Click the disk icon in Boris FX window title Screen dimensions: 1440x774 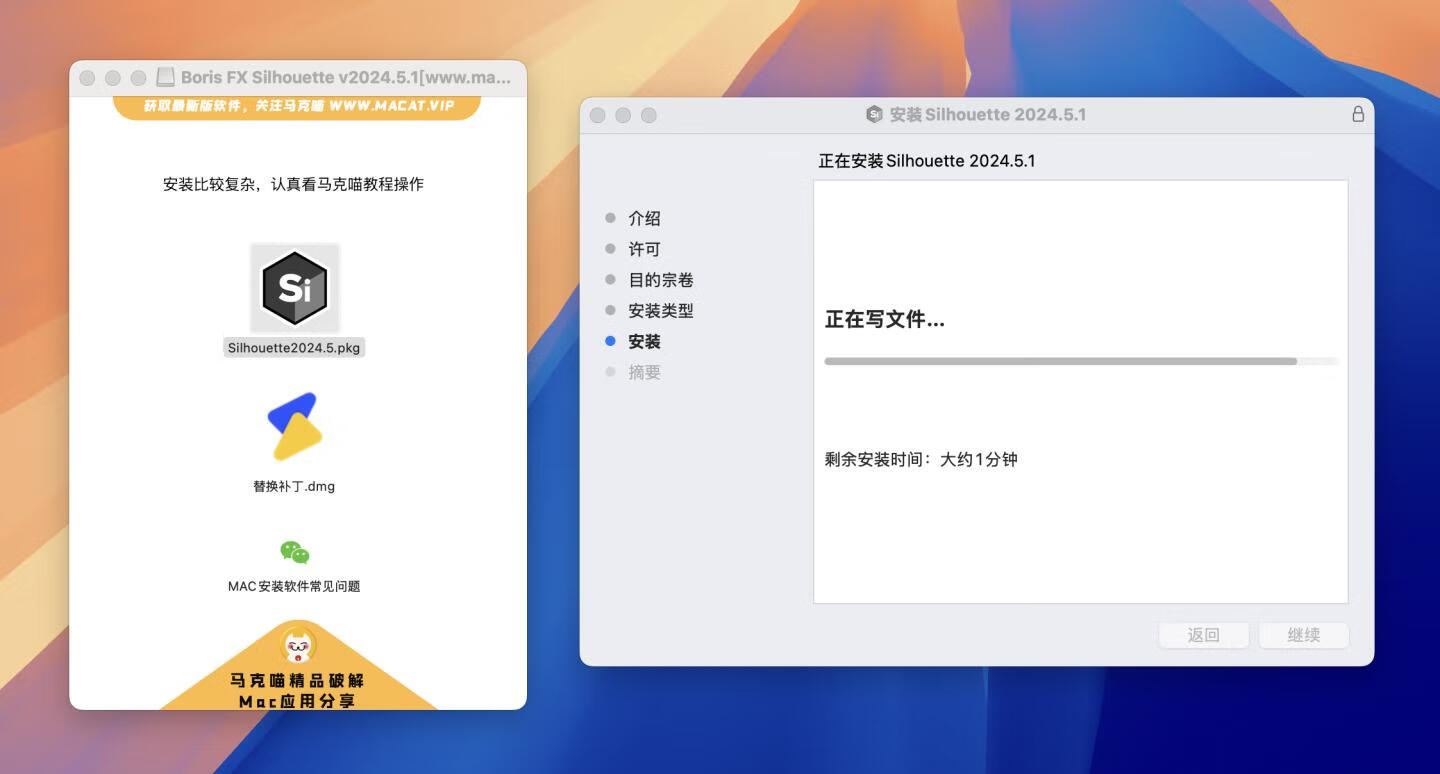(165, 77)
